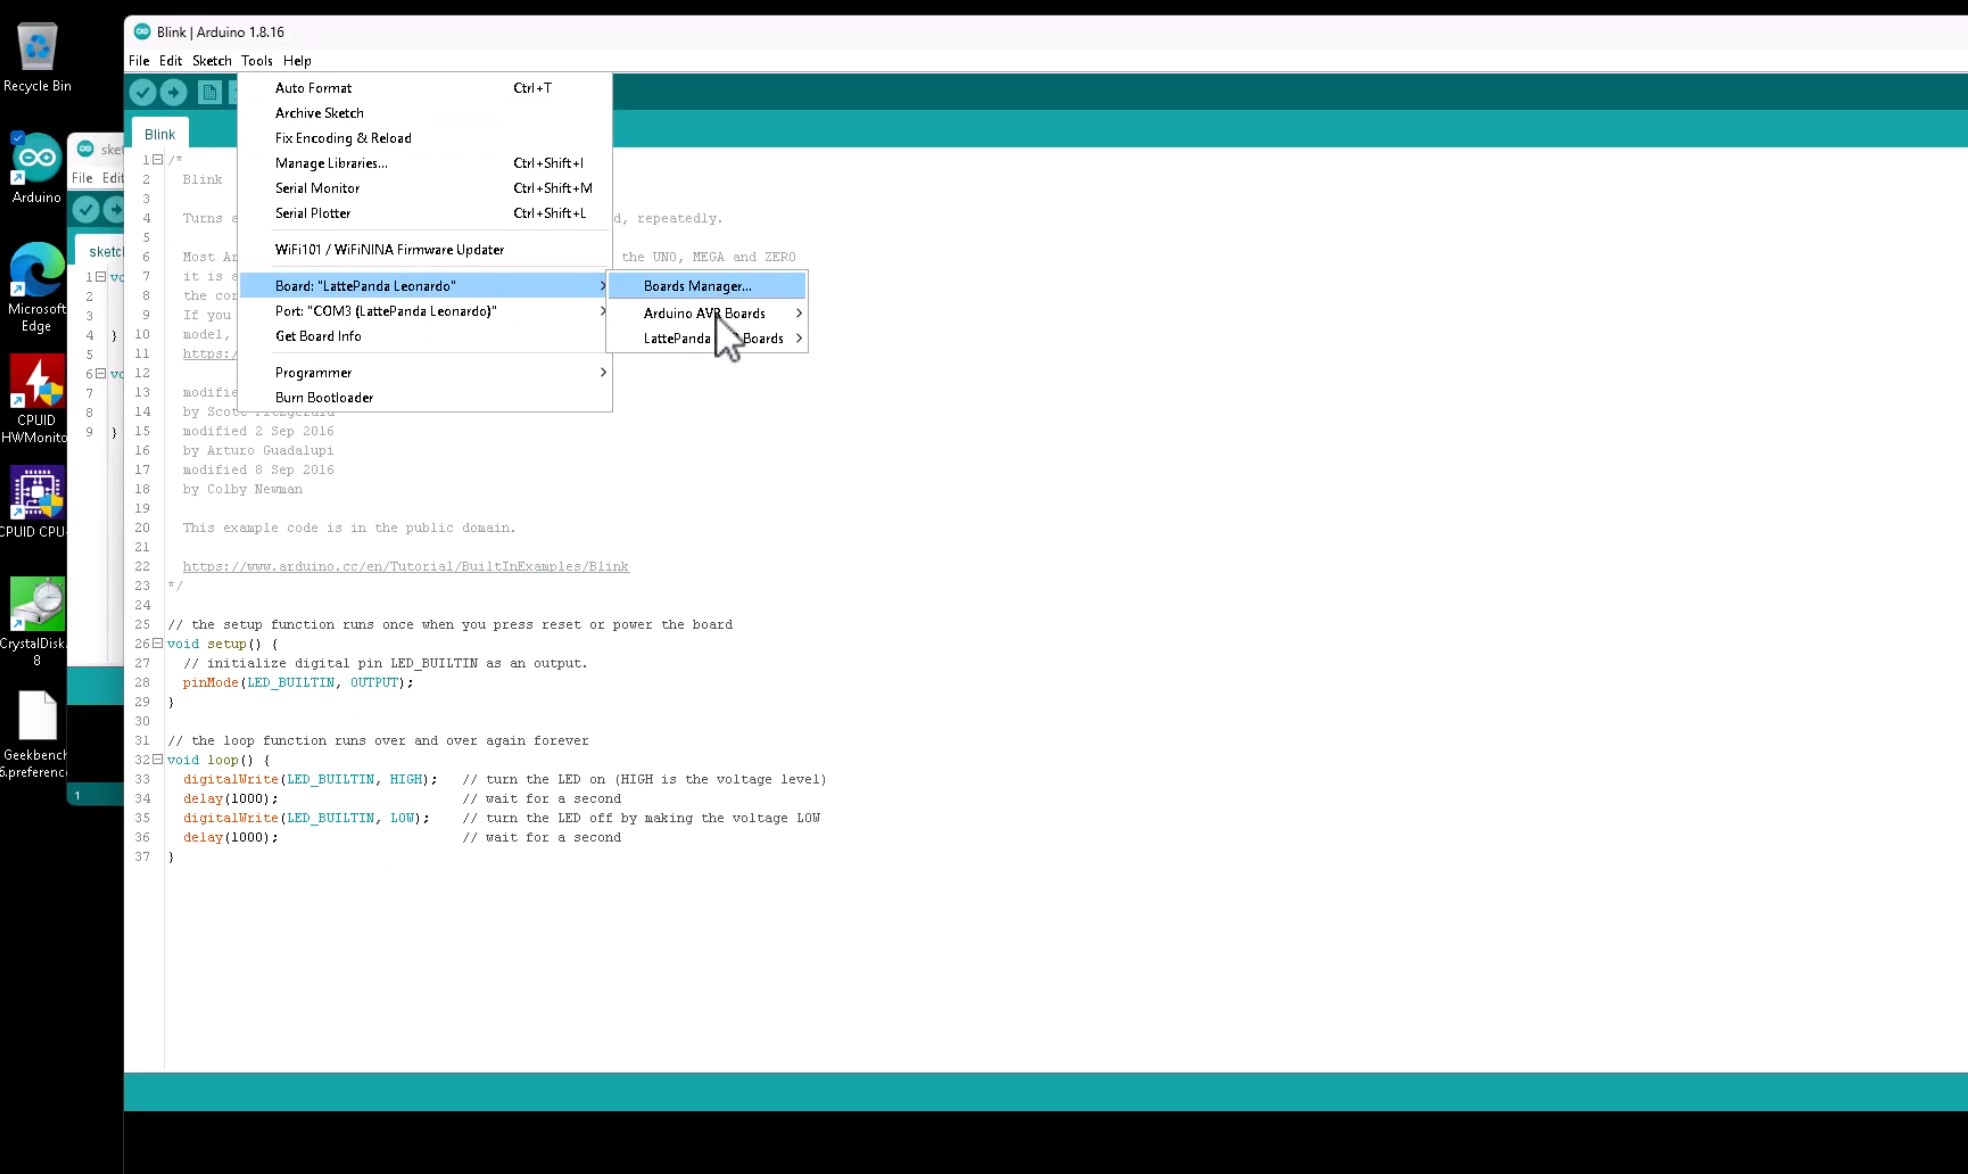Screen dimensions: 1968x1174
Task: Collapse the comment fold at line 1
Action: click(x=158, y=159)
